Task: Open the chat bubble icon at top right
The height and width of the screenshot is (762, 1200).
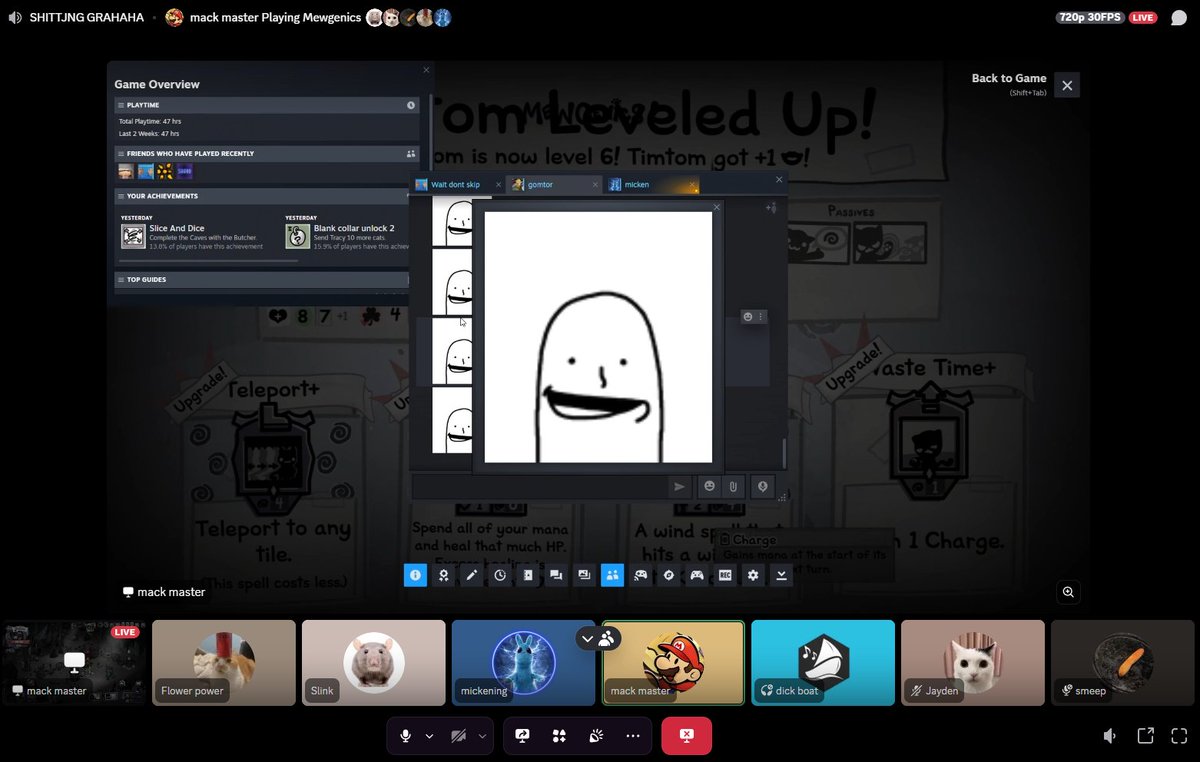Action: [1179, 17]
